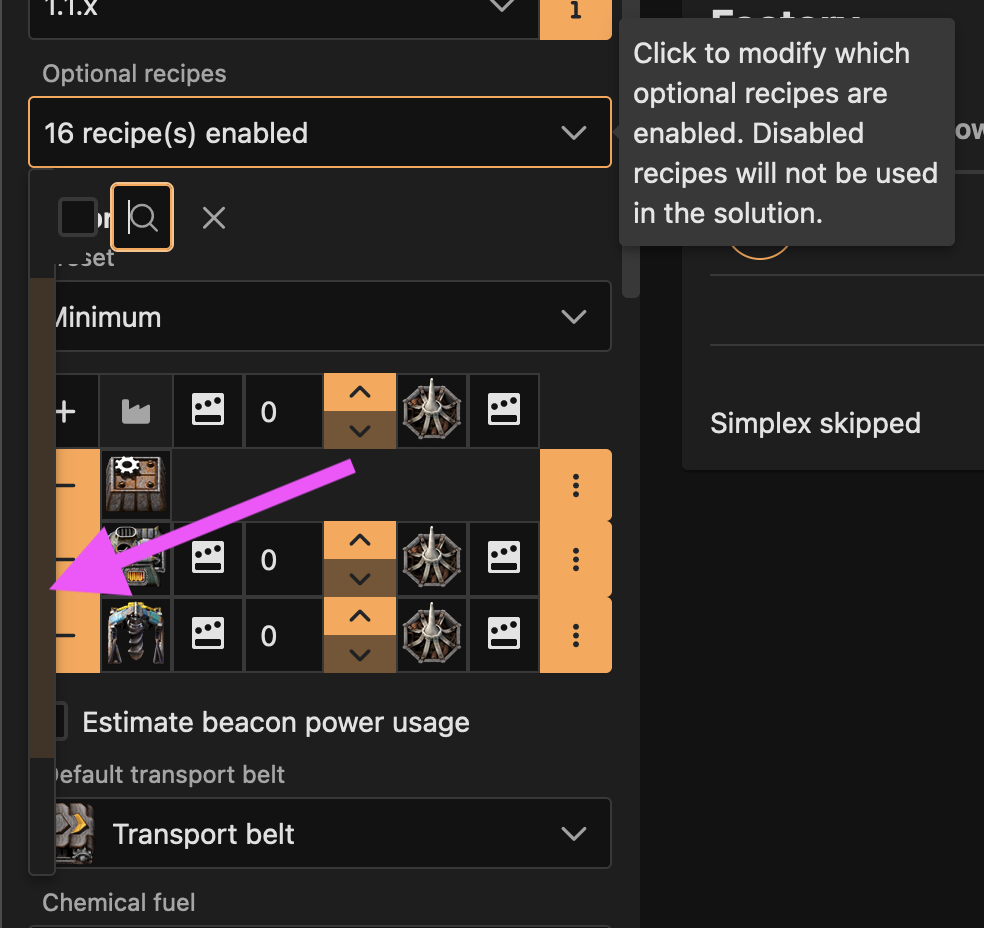
Task: Open the beacon icon in the header row
Action: [x=432, y=410]
